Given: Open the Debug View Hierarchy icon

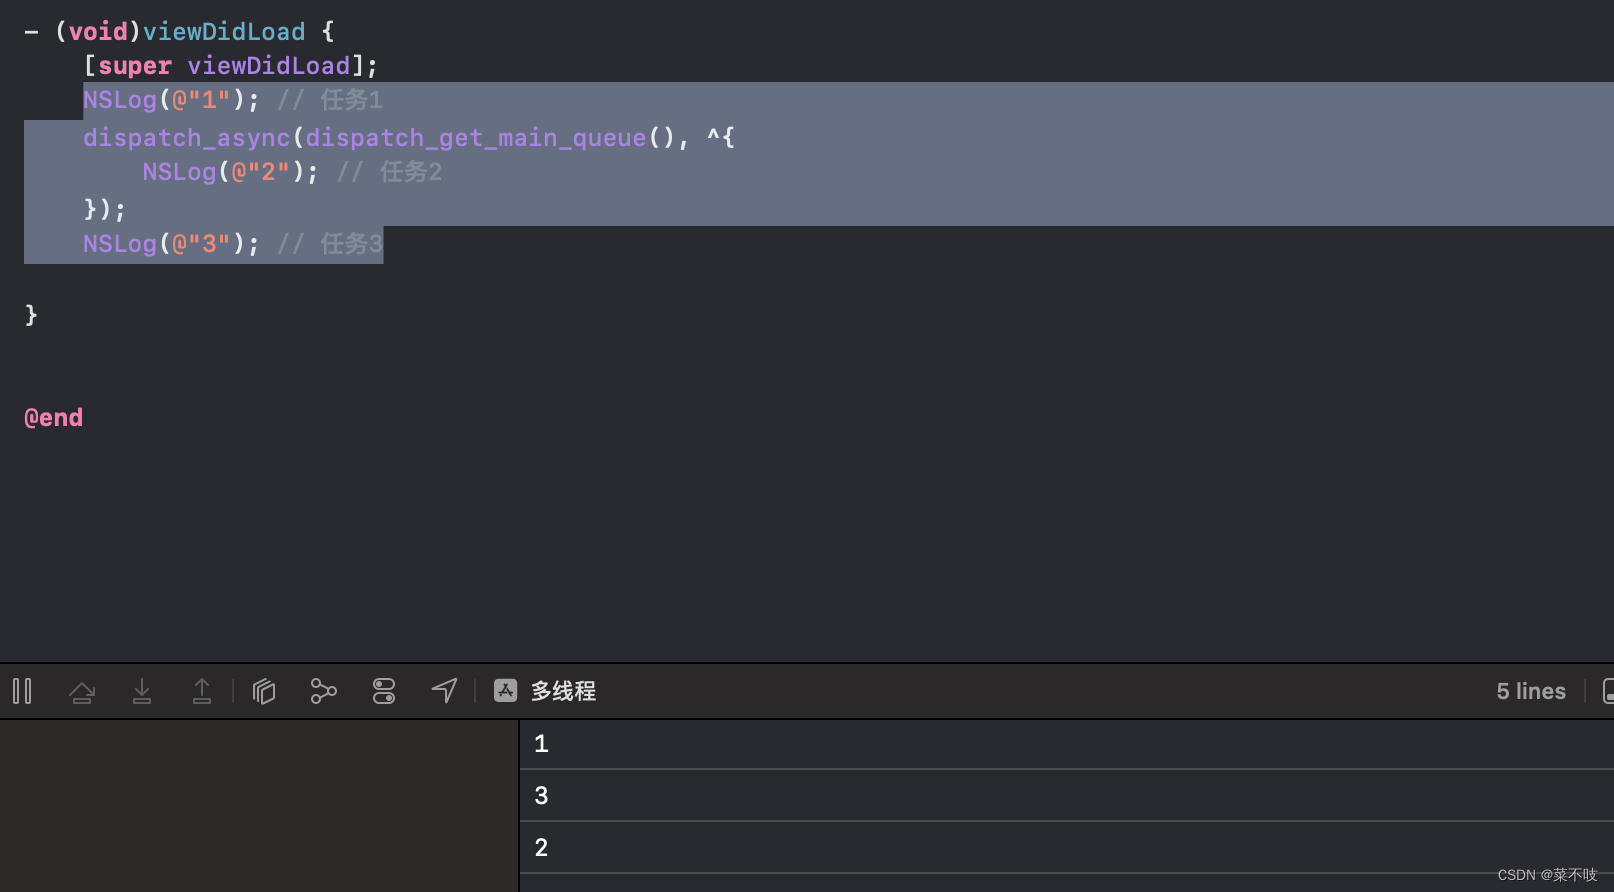Looking at the screenshot, I should (x=264, y=691).
